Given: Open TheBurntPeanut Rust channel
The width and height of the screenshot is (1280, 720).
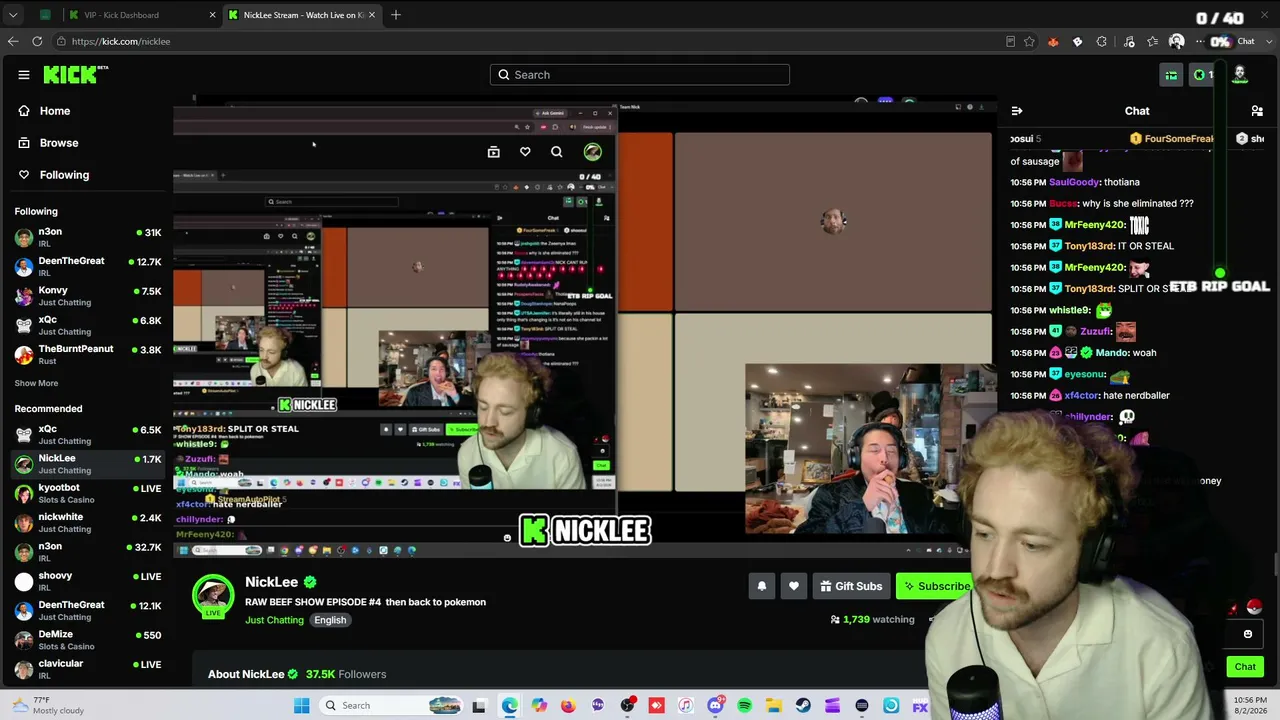Looking at the screenshot, I should [x=88, y=354].
